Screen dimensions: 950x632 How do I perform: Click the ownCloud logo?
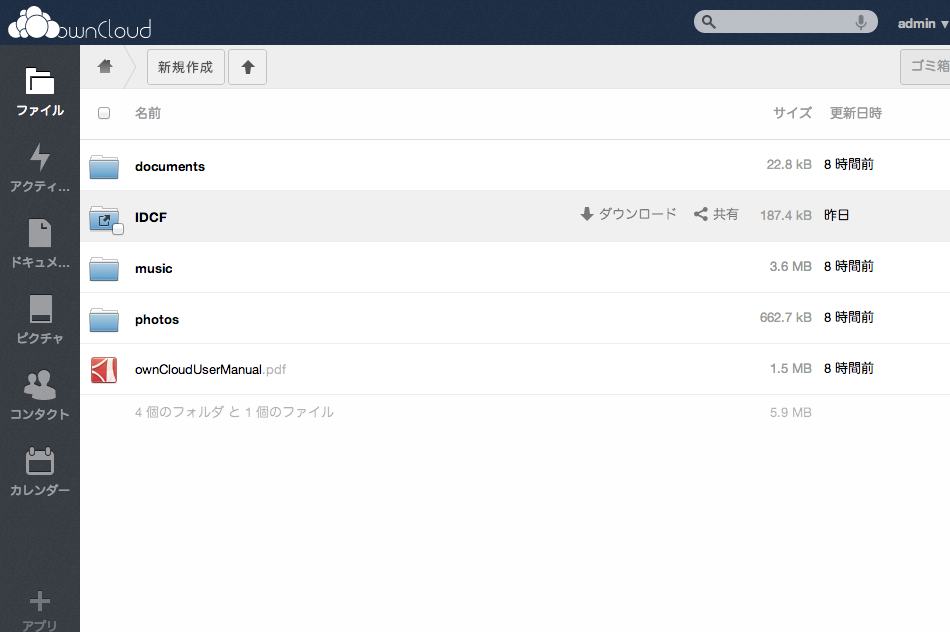(79, 23)
